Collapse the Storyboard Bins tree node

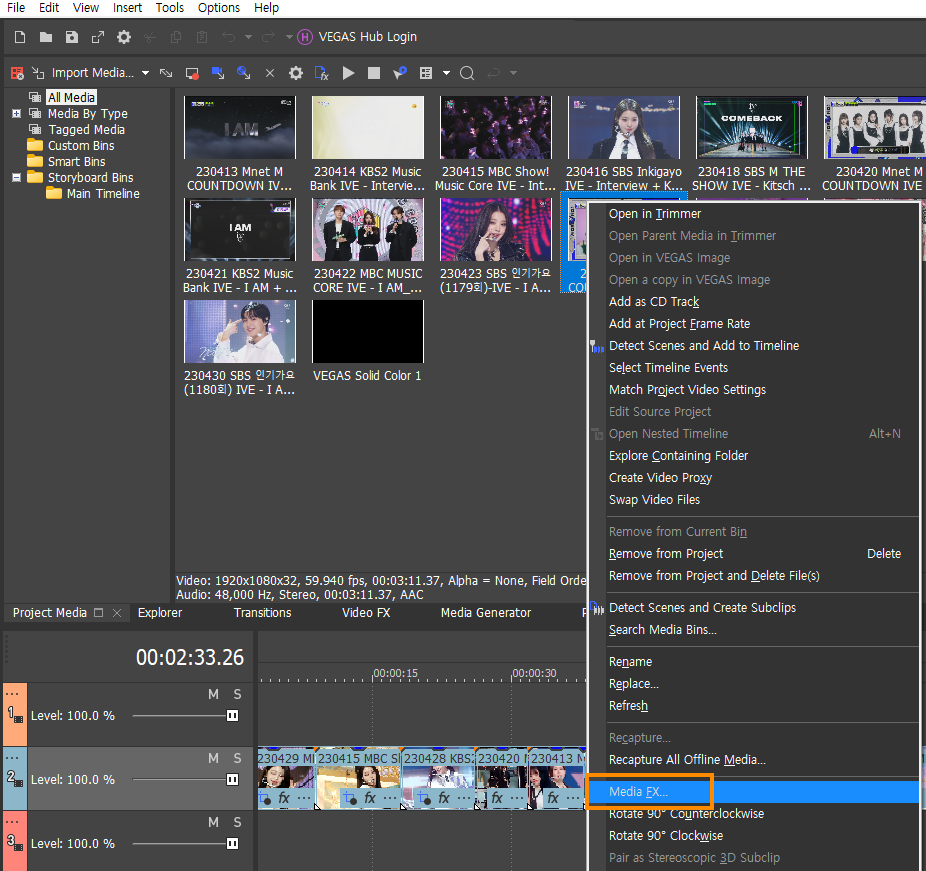coord(17,177)
